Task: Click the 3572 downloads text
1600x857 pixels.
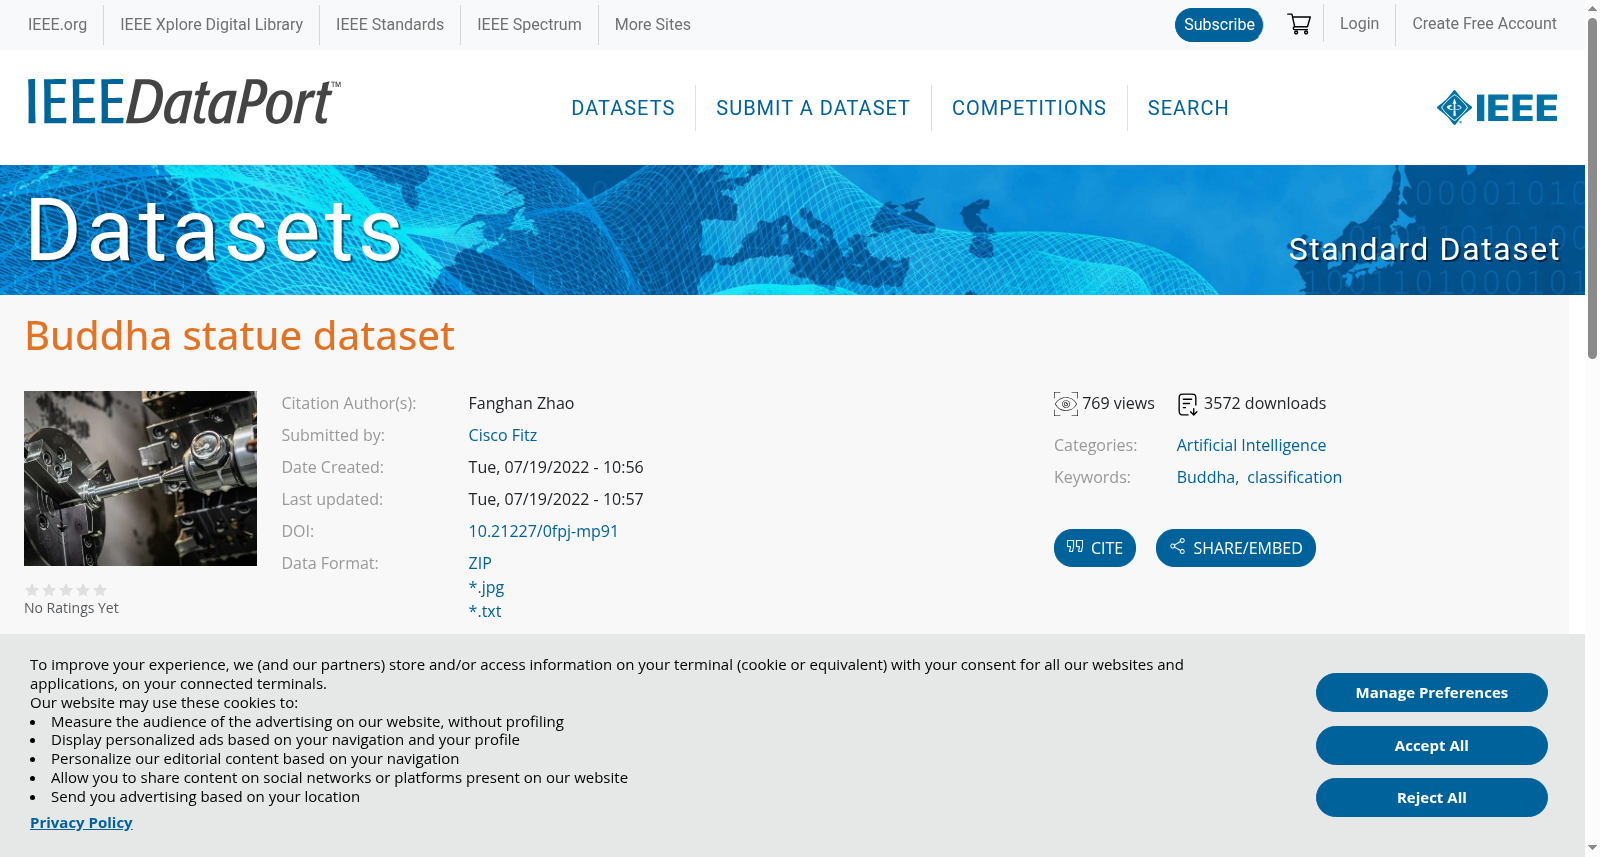Action: pos(1265,403)
